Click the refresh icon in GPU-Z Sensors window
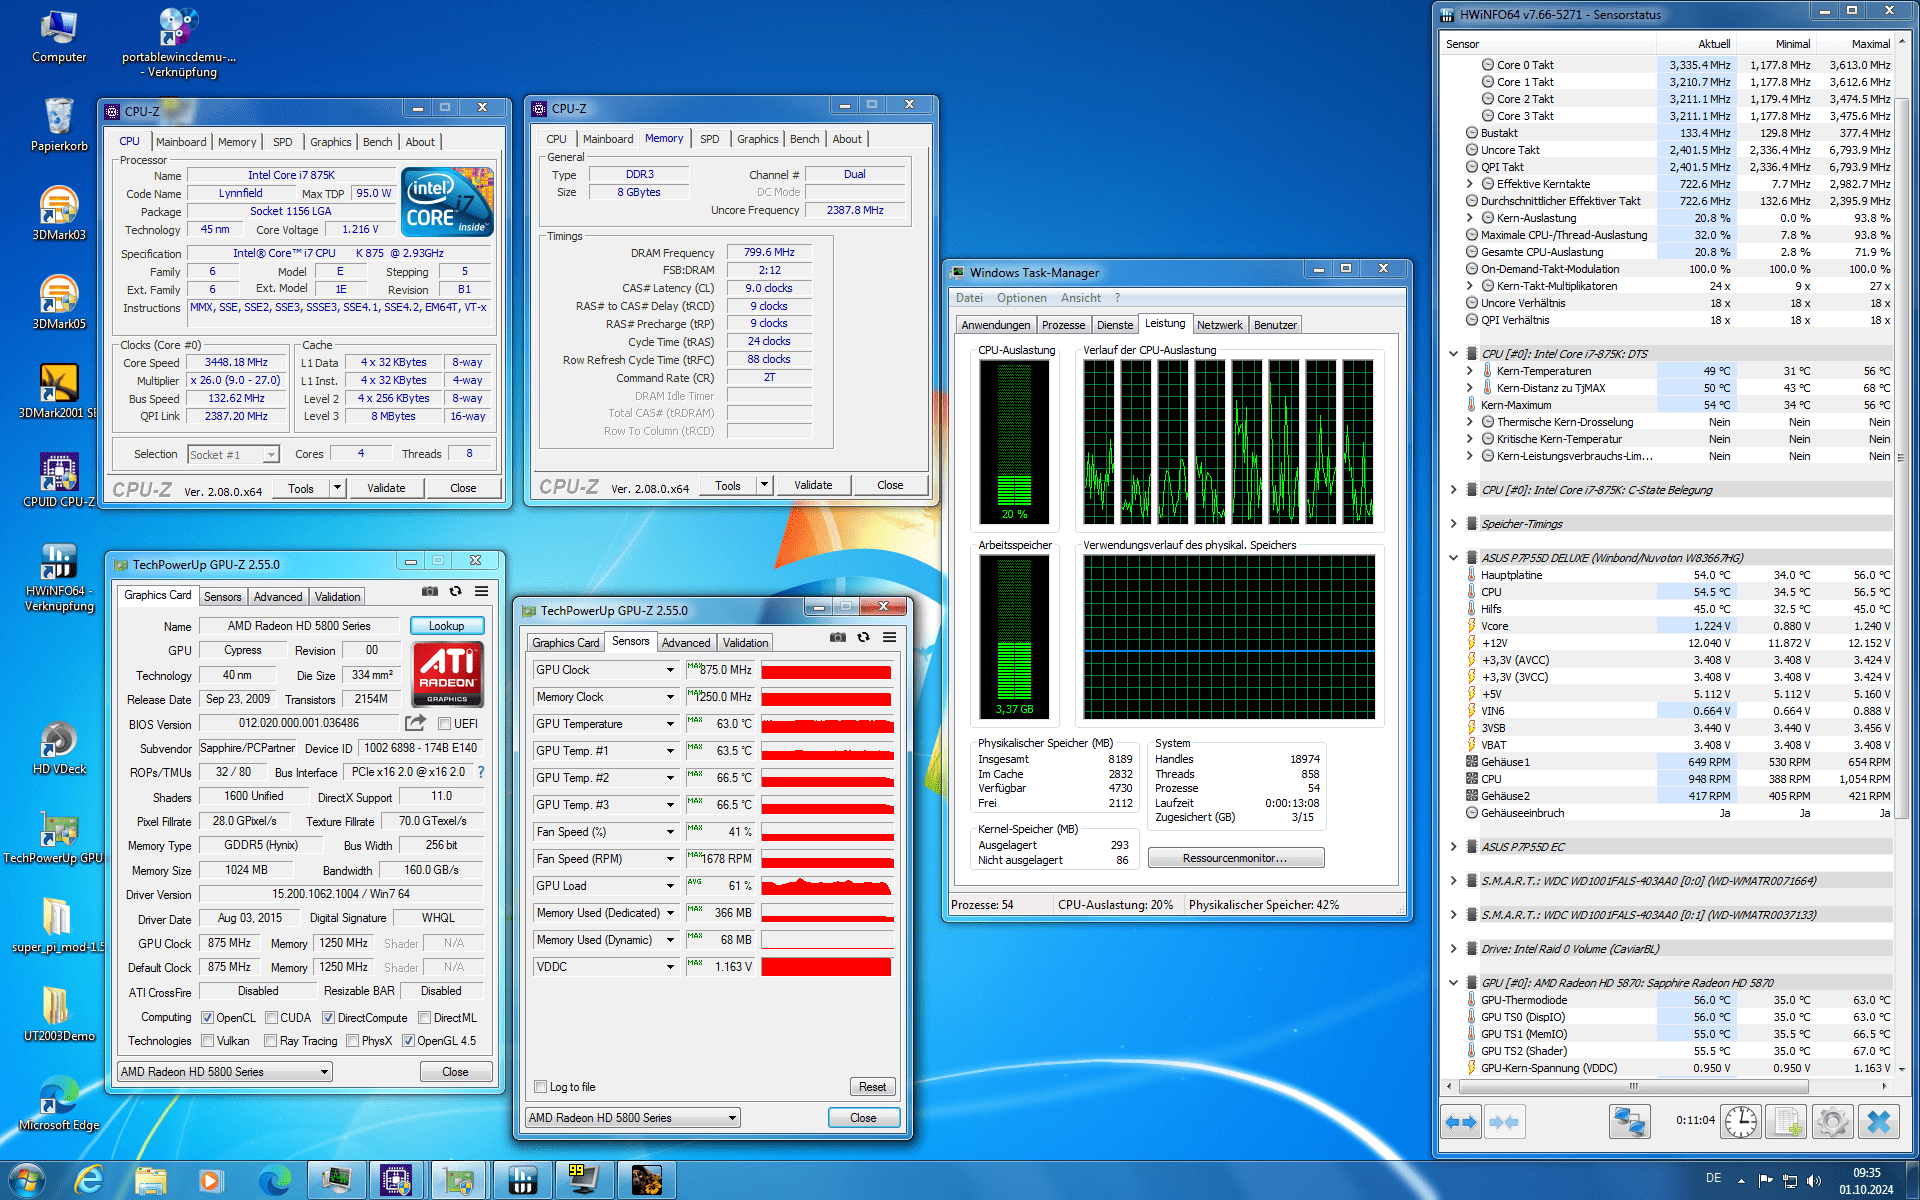 [864, 638]
